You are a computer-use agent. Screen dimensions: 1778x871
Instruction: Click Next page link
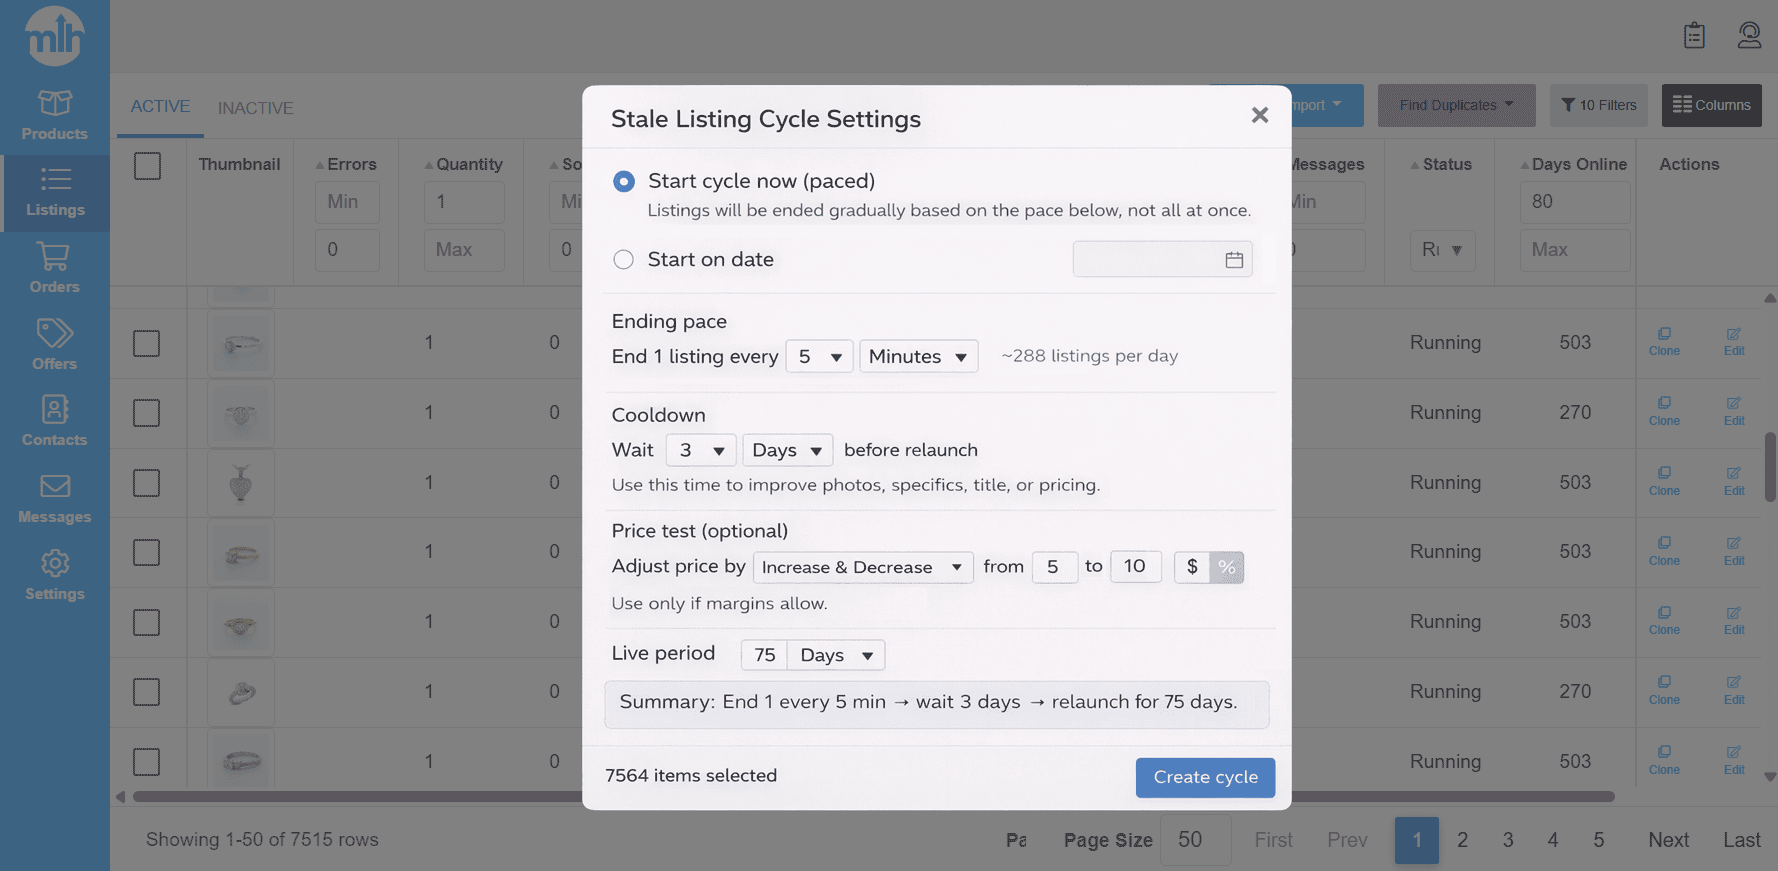(x=1668, y=840)
